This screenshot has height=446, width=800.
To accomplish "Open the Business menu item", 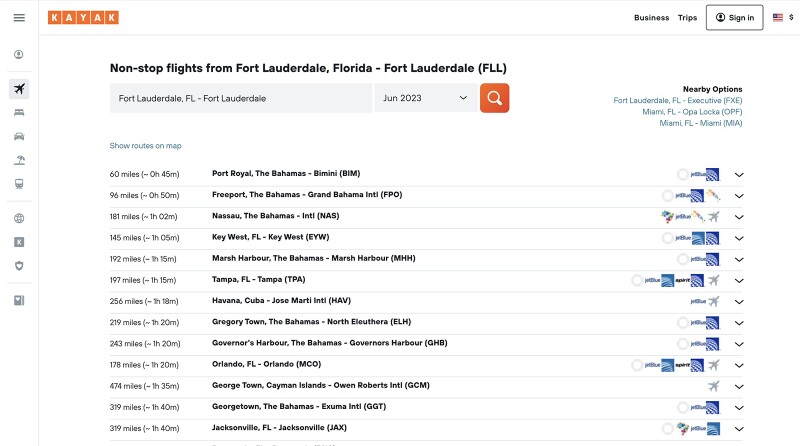I will 651,17.
